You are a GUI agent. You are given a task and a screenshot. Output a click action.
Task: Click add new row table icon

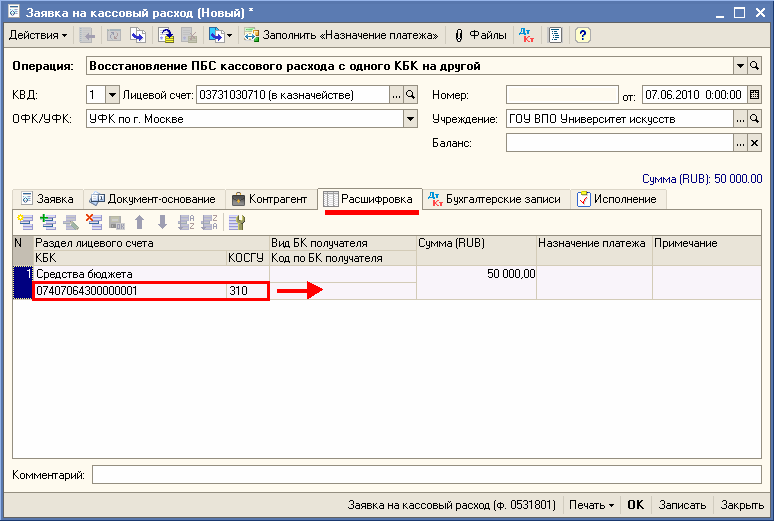pyautogui.click(x=25, y=223)
